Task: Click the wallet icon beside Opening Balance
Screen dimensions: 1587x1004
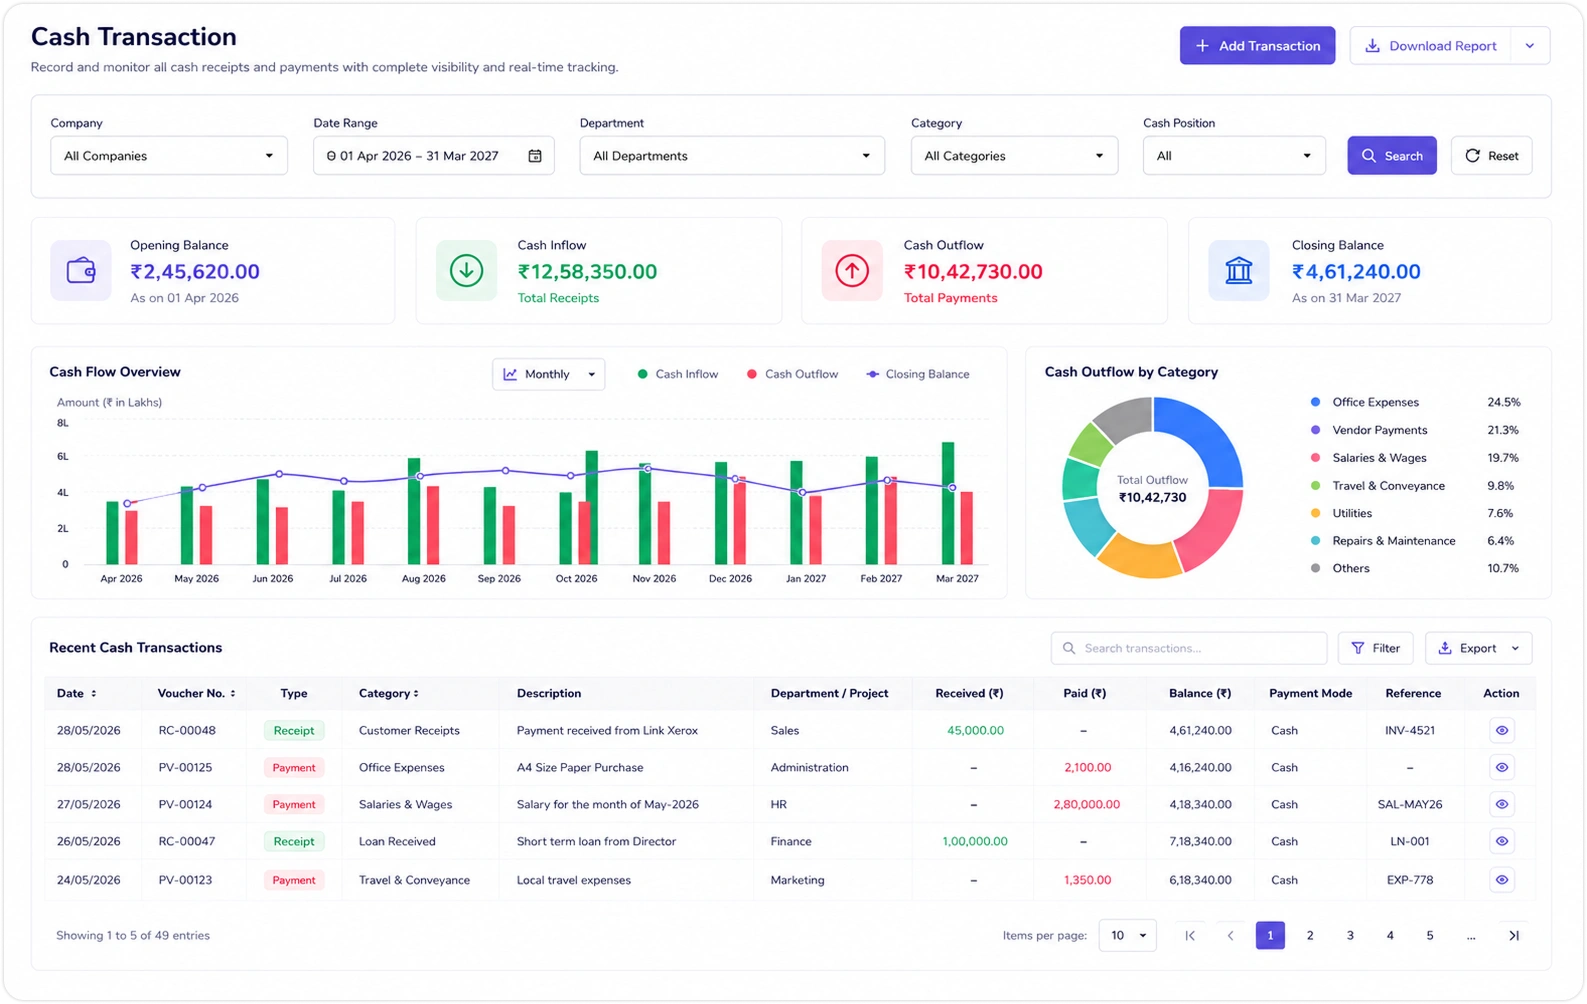Action: click(x=81, y=270)
